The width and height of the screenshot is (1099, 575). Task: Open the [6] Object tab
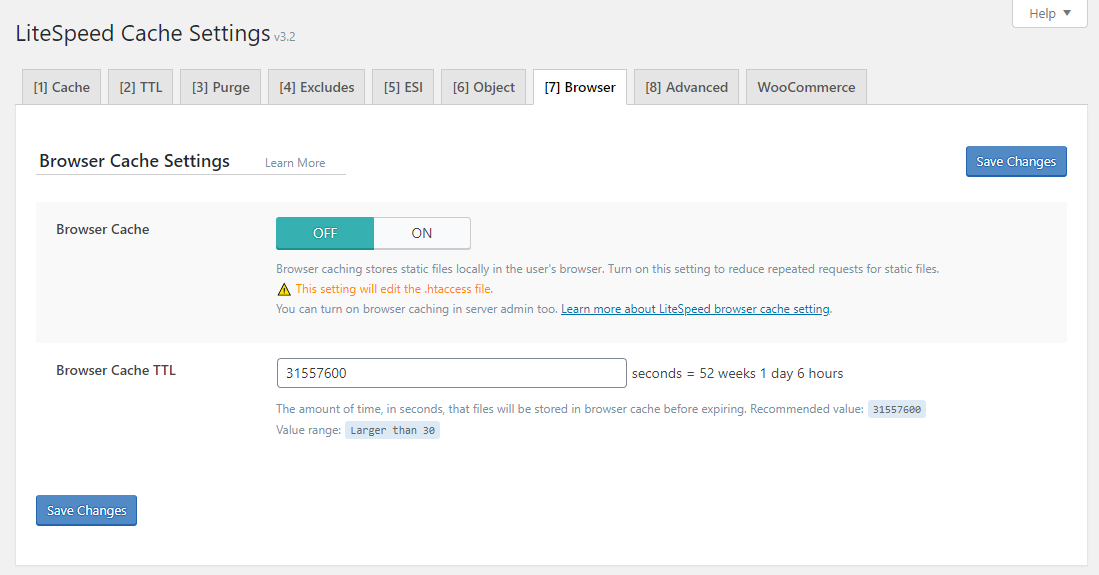coord(484,88)
